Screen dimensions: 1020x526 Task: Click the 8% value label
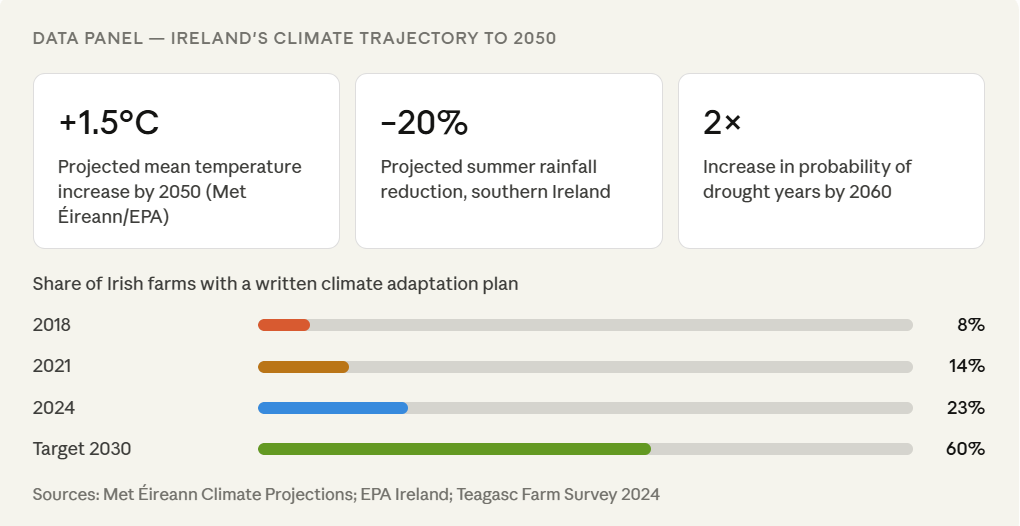[970, 325]
